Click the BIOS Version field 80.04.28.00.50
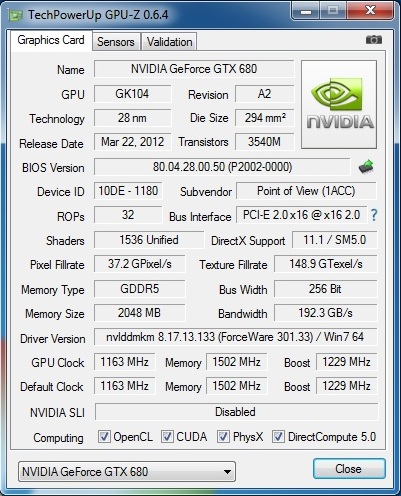This screenshot has width=401, height=496. point(222,167)
